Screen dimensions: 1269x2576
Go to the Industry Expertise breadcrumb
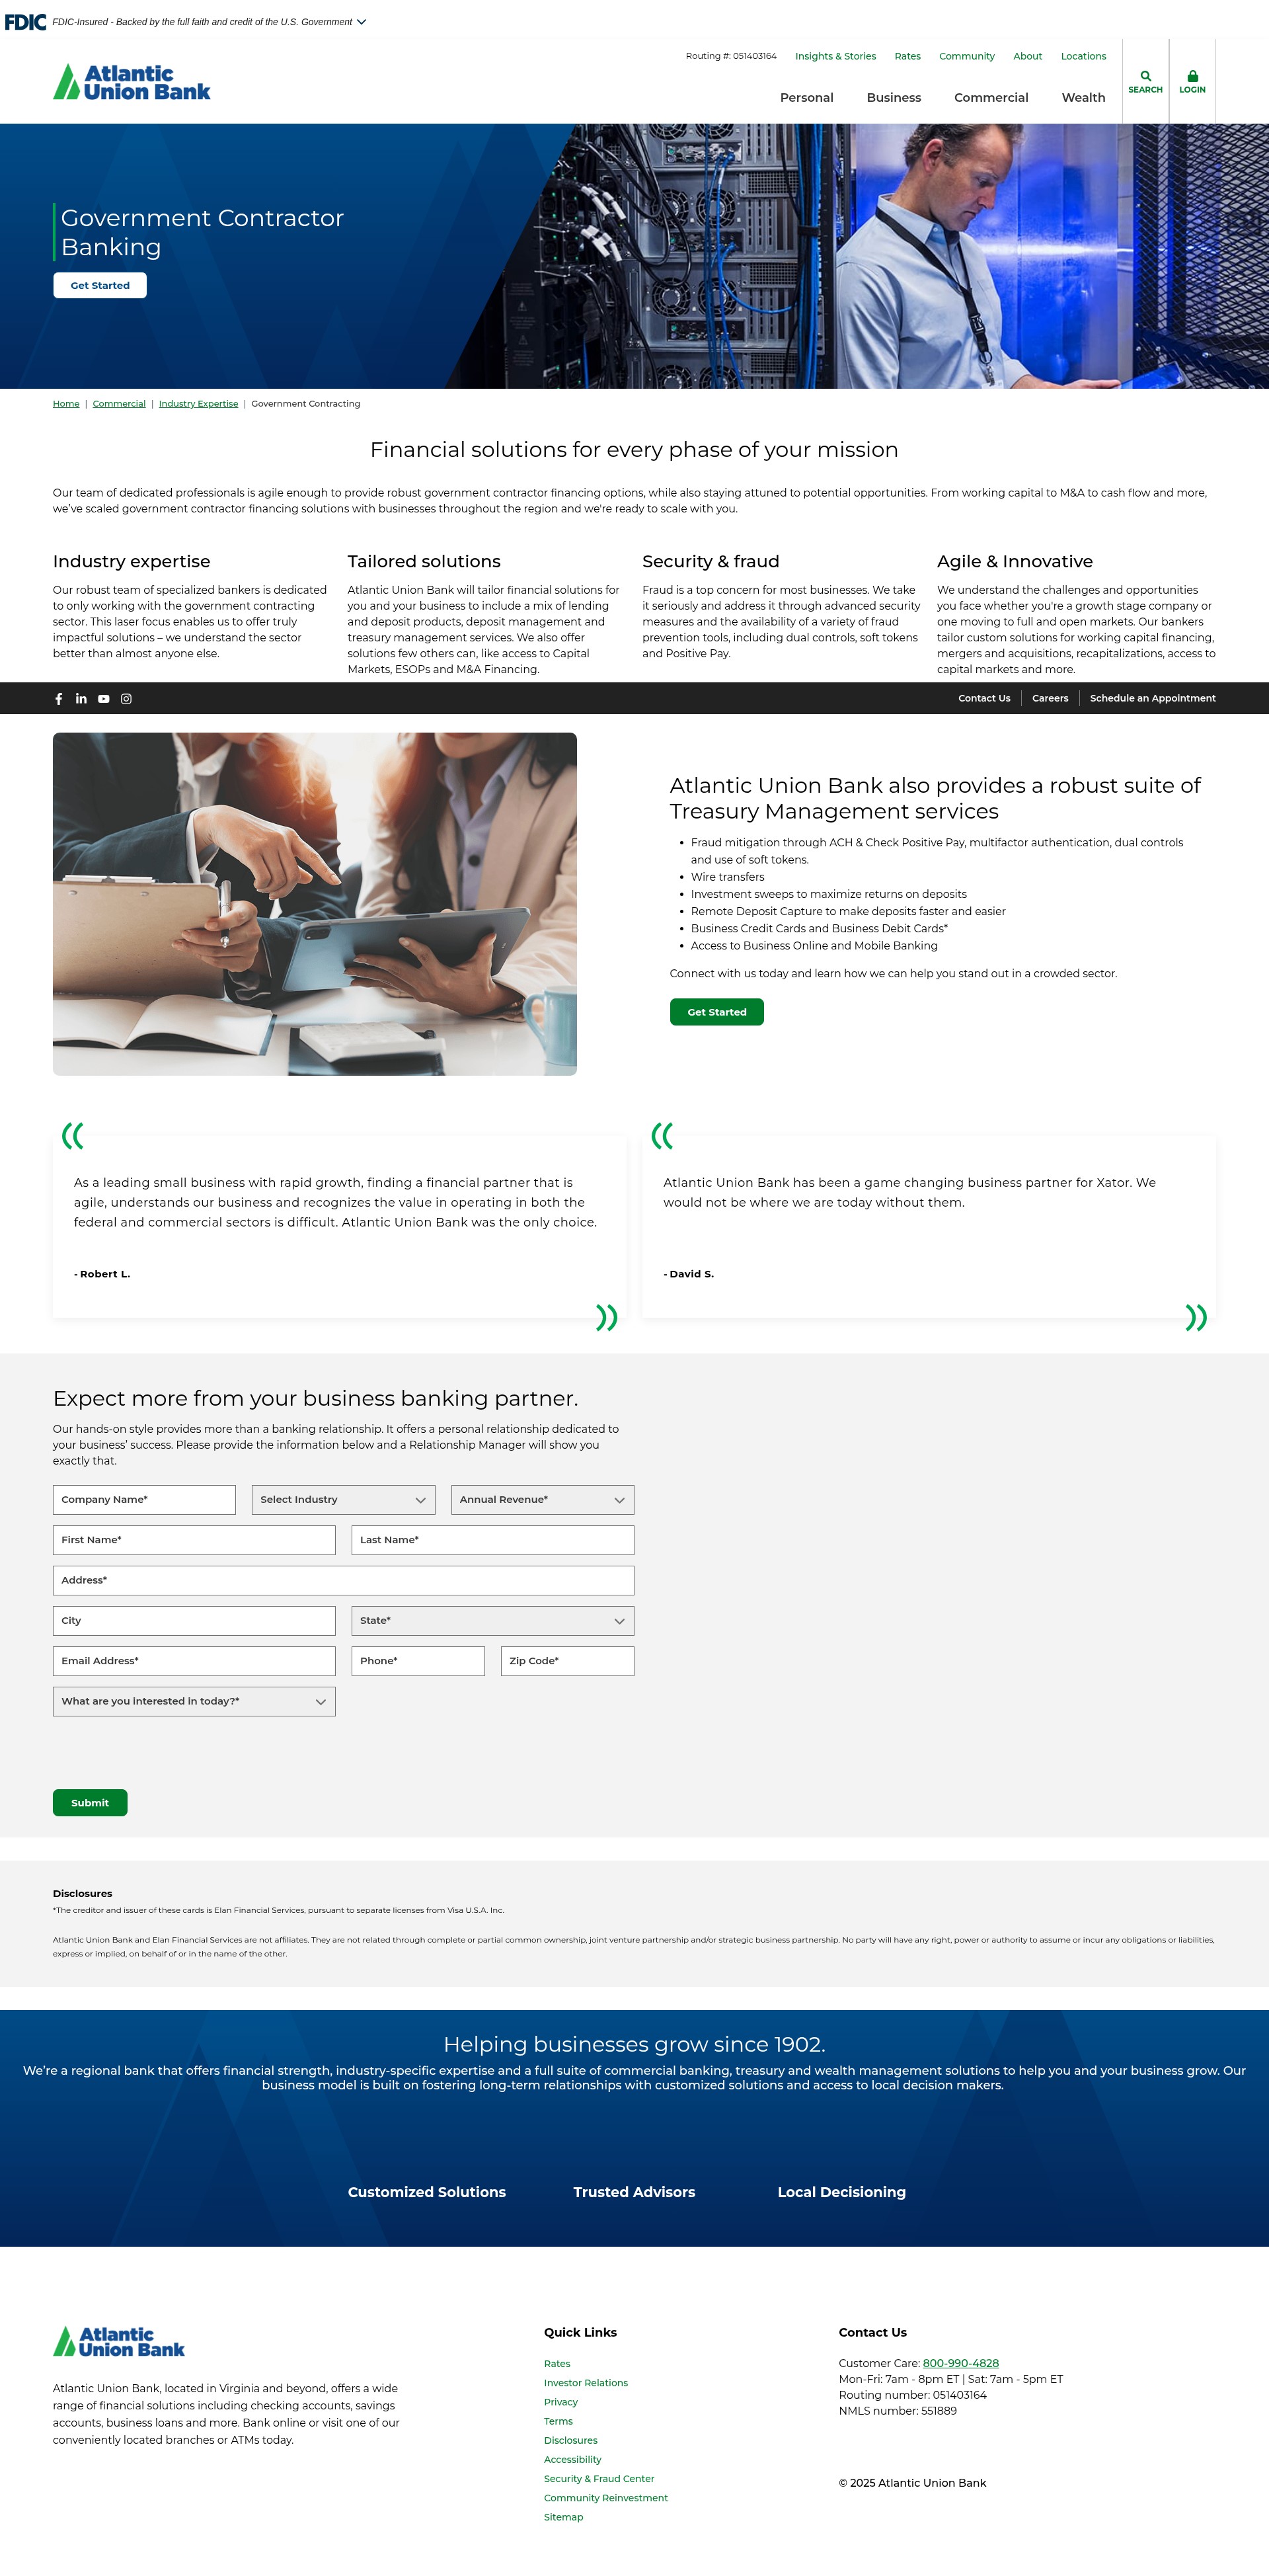198,404
